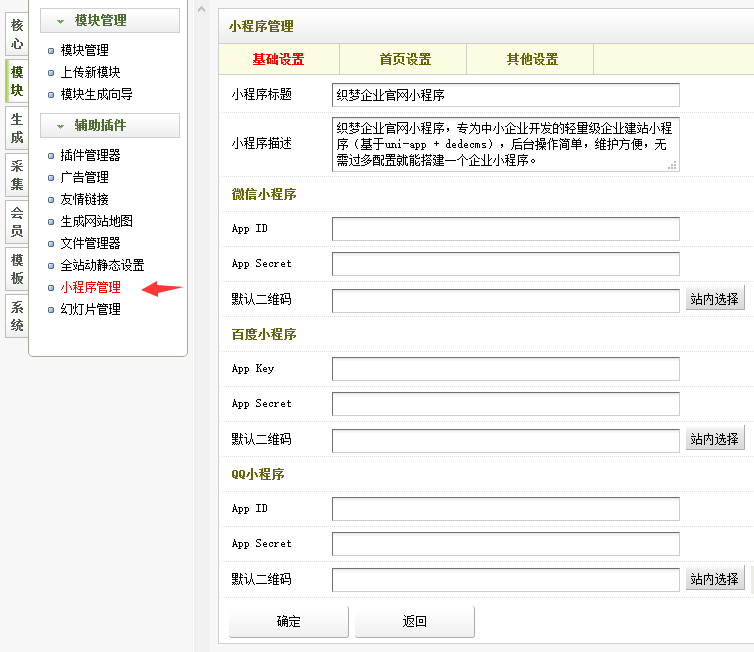Click the resize handle of the 小程序描述 textarea

672,165
